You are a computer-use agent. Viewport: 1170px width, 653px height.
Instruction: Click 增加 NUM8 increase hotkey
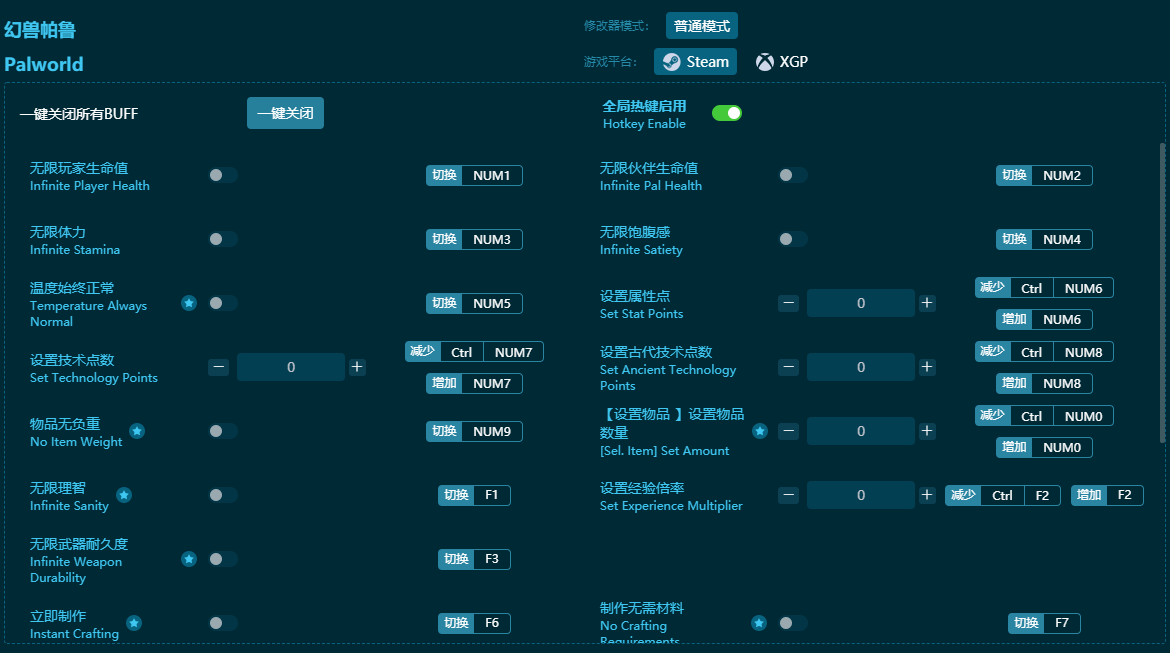[1044, 384]
